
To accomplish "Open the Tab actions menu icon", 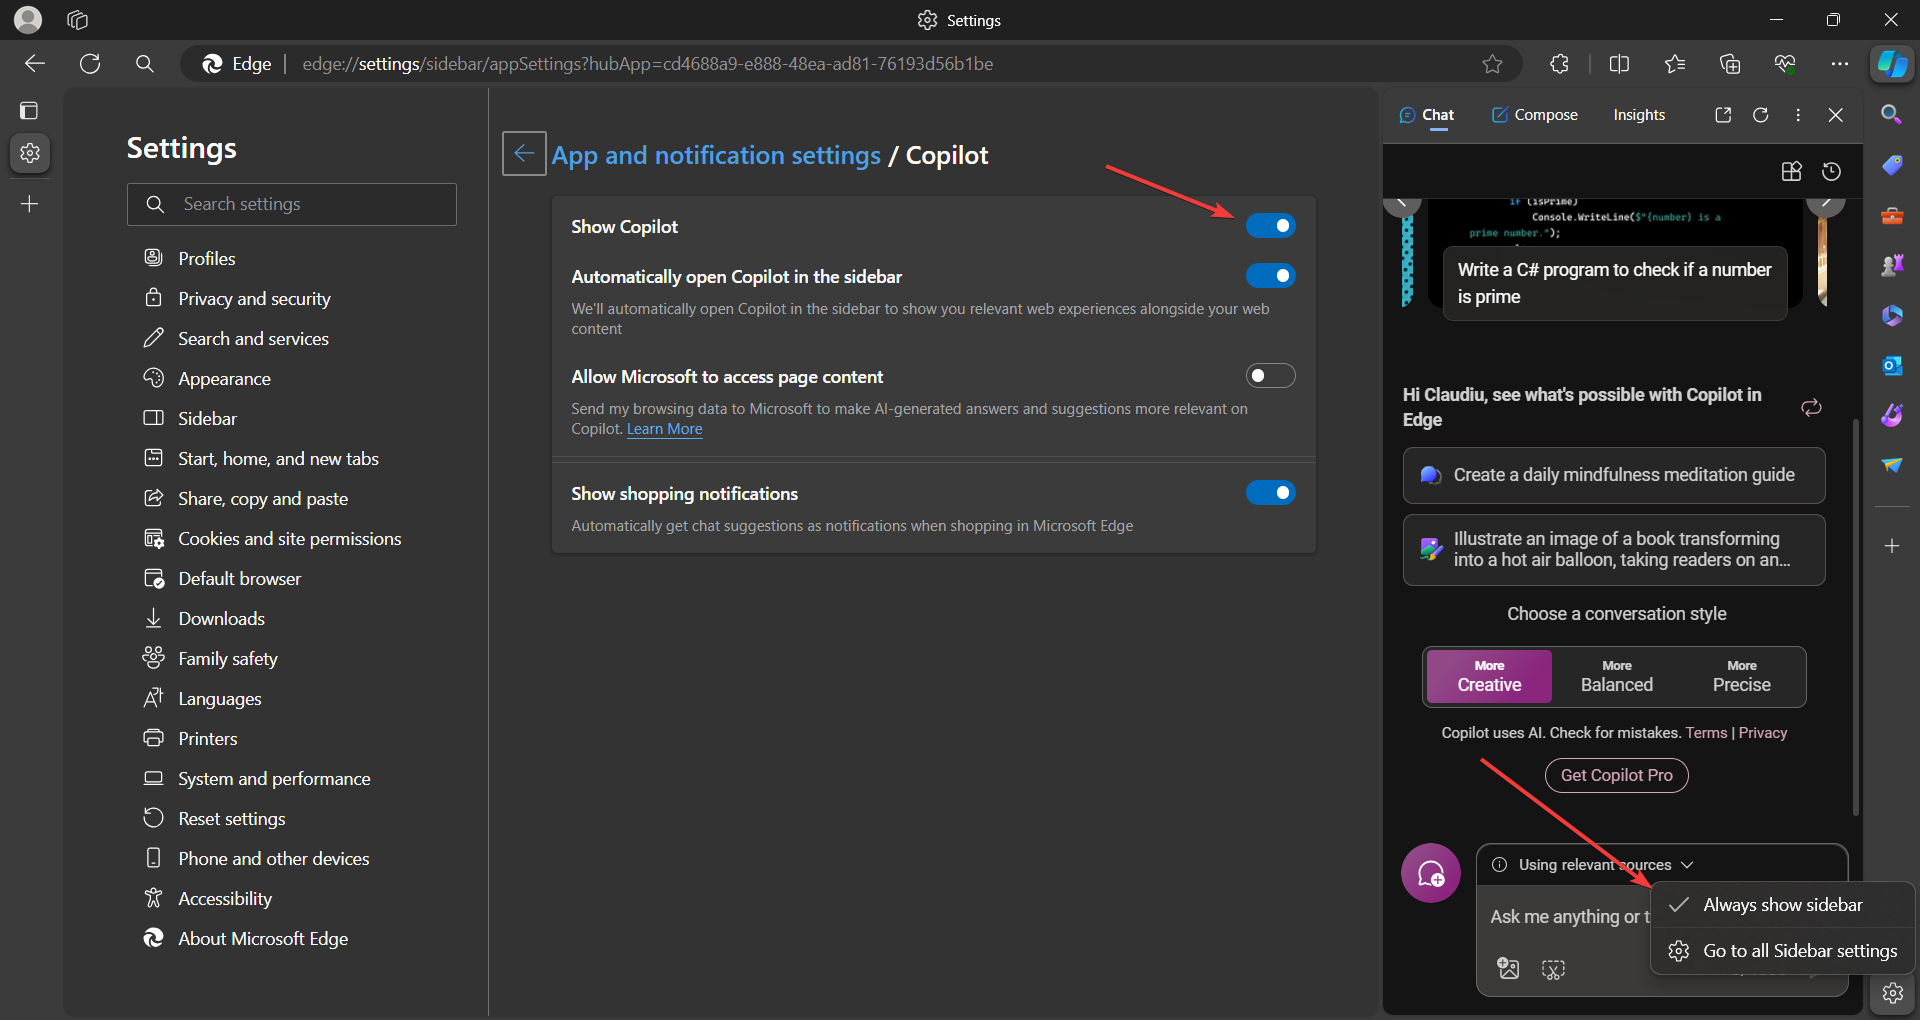I will 29,110.
